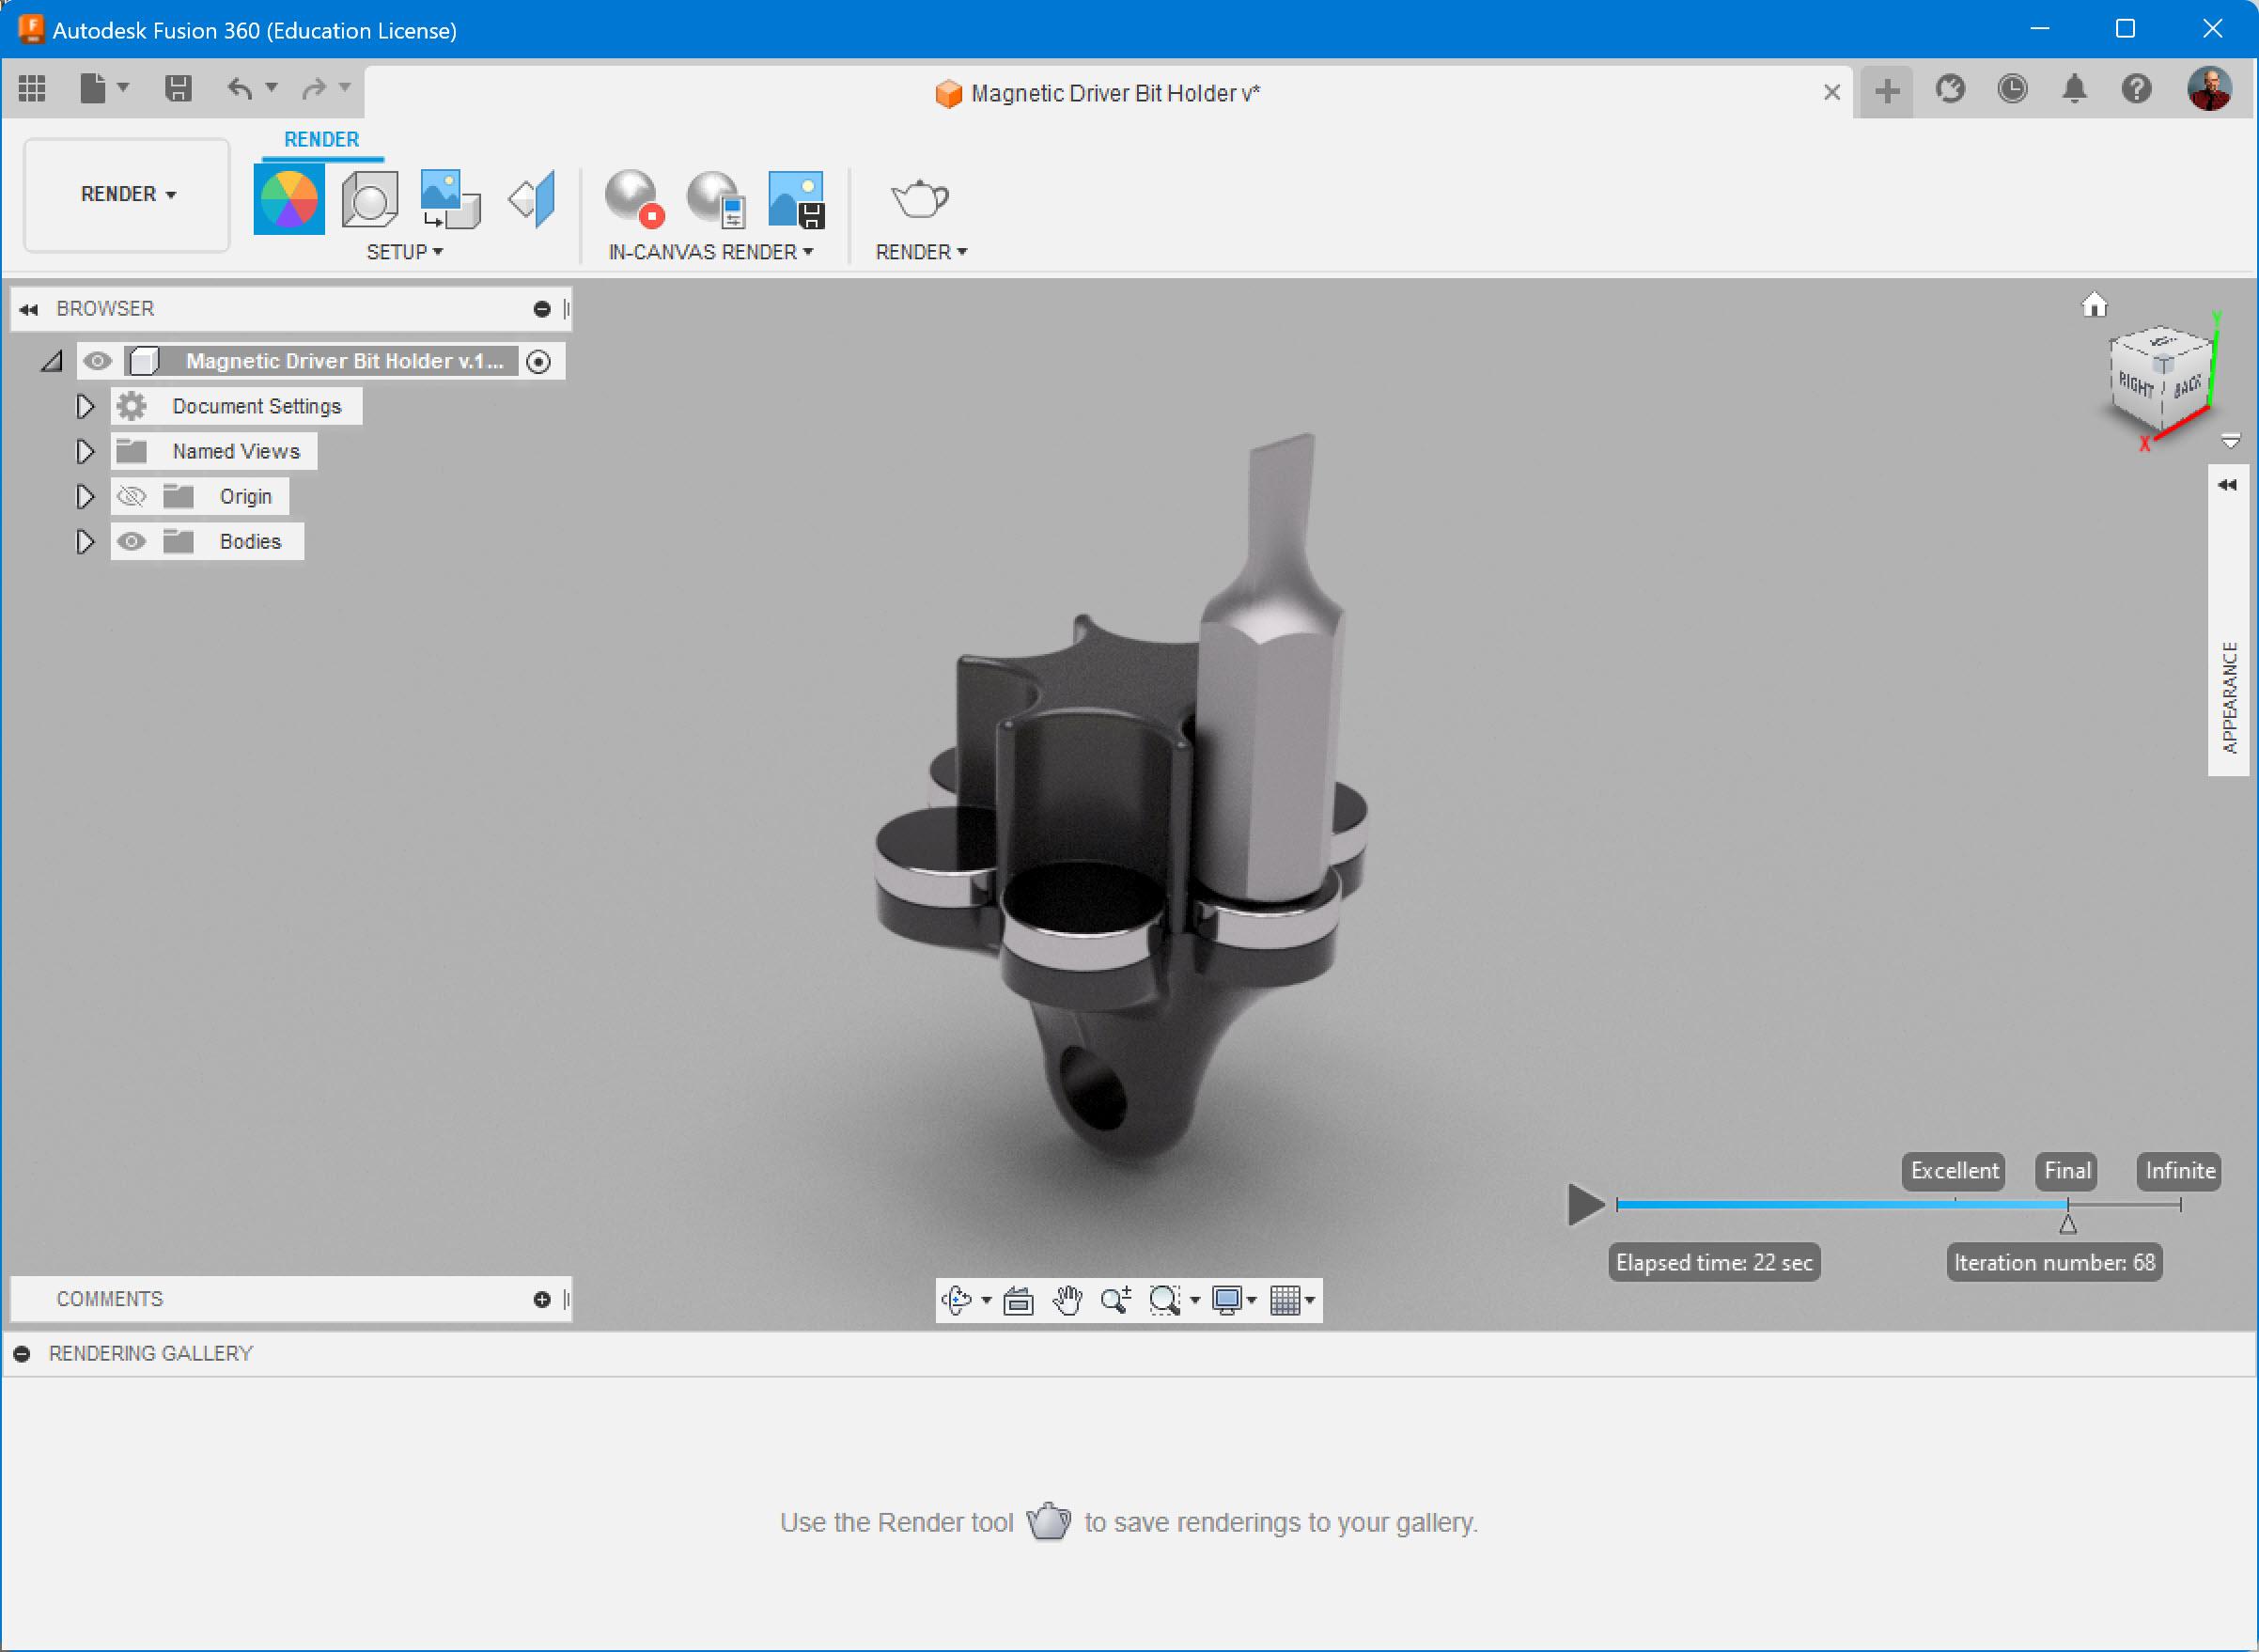This screenshot has height=1652, width=2259.
Task: Open the RENDER workspace dropdown
Action: (127, 194)
